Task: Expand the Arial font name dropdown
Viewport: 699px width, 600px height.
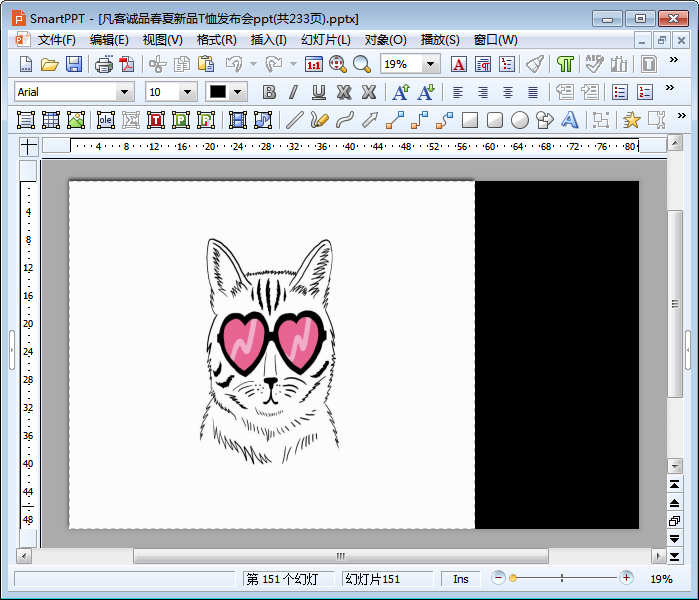Action: pyautogui.click(x=125, y=92)
